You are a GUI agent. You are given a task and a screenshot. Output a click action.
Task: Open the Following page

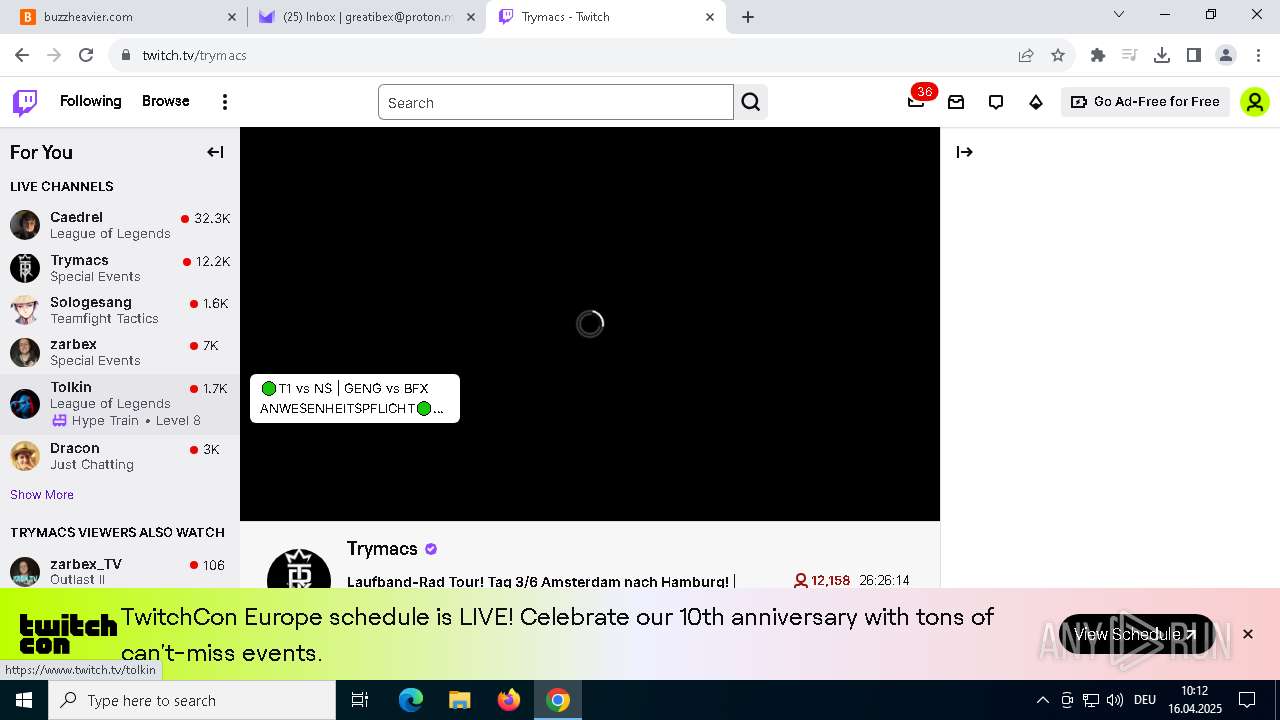pyautogui.click(x=90, y=101)
